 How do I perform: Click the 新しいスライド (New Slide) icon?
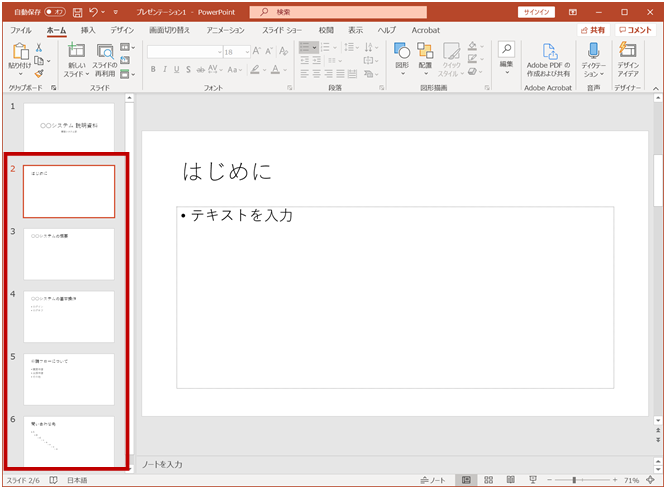[x=76, y=51]
